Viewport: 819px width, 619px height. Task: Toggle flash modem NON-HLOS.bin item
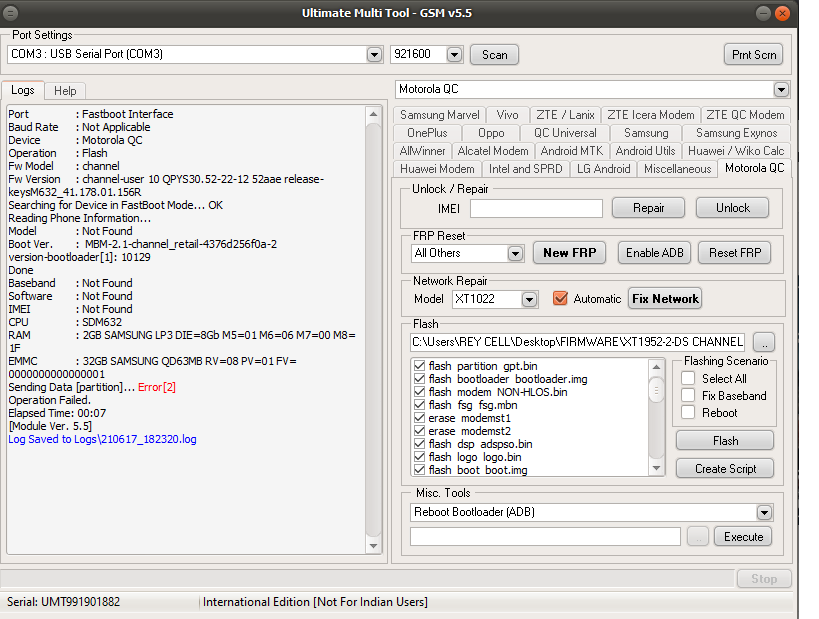pyautogui.click(x=419, y=392)
